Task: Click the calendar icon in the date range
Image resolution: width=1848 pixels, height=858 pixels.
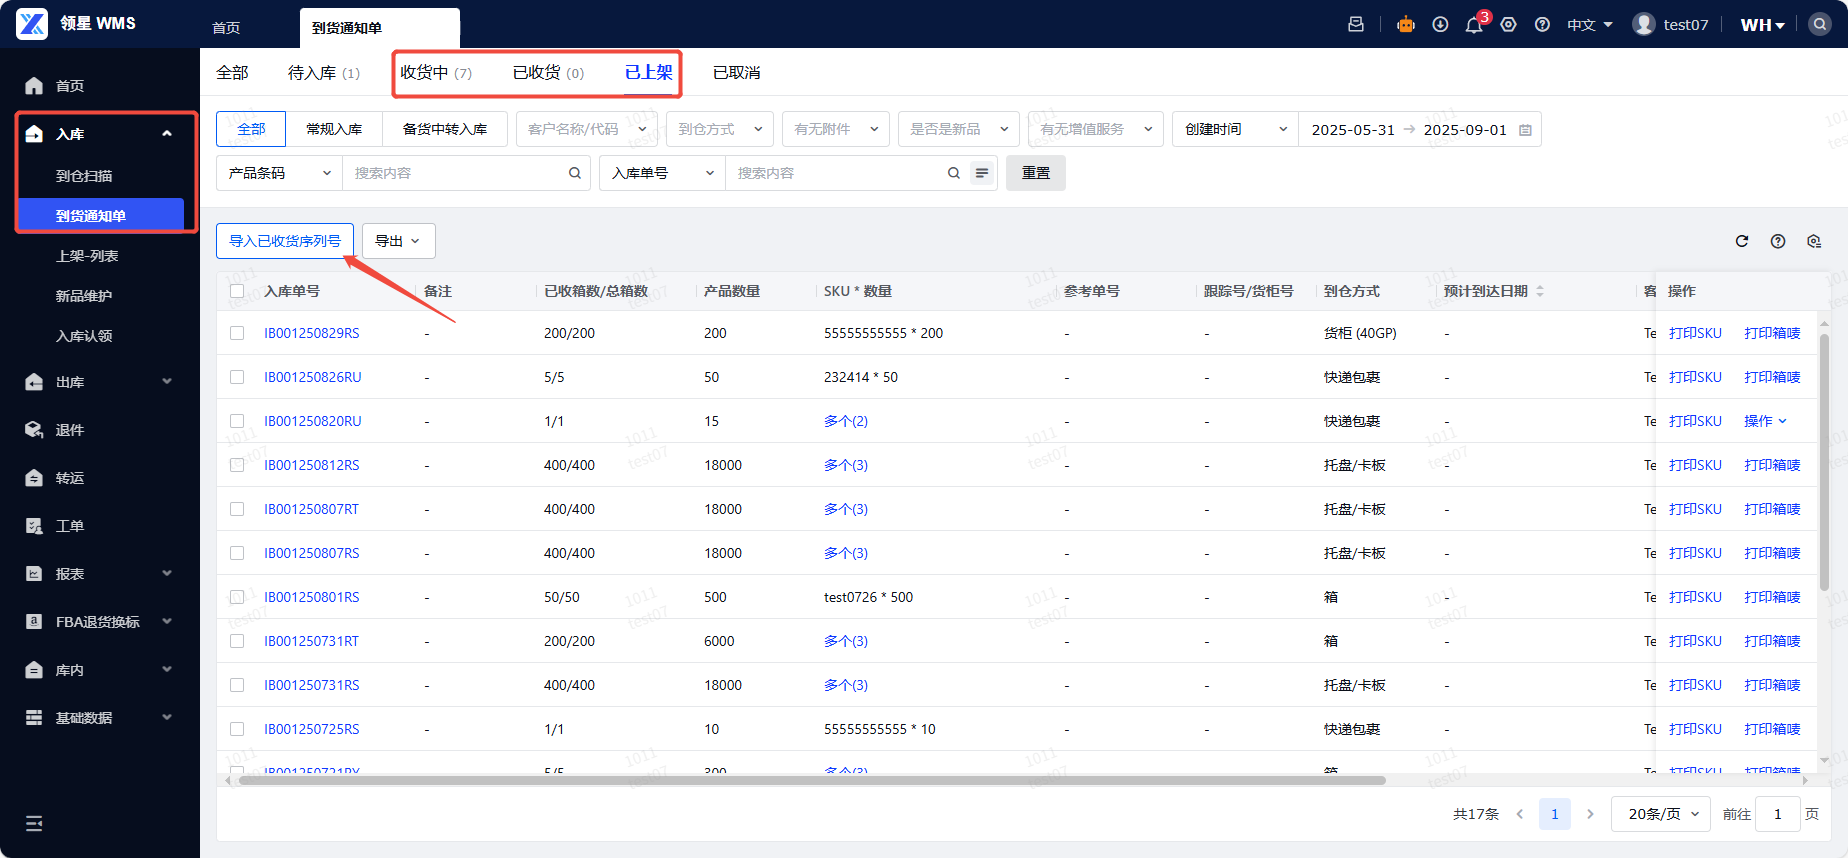Action: [x=1525, y=130]
